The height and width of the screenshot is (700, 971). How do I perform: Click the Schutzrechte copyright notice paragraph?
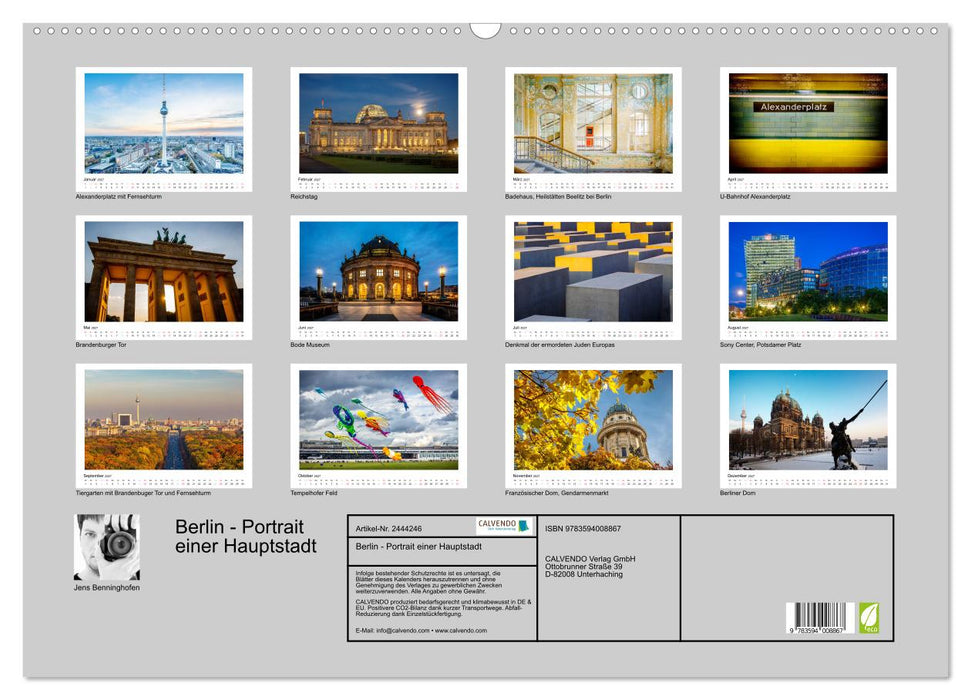pyautogui.click(x=429, y=582)
